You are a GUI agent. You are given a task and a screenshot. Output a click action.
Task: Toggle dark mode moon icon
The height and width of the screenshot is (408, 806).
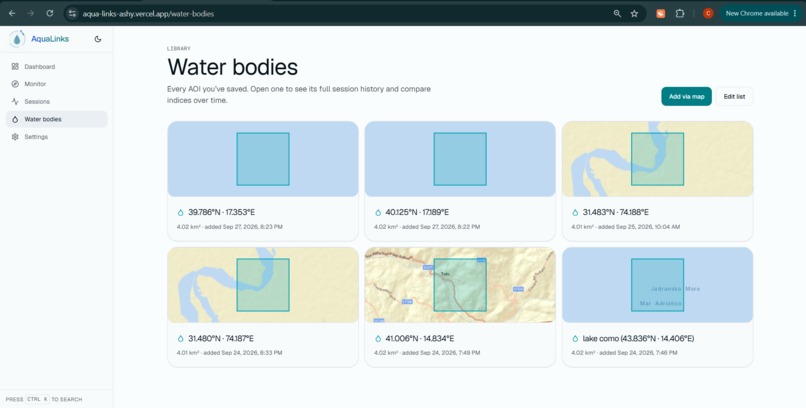(x=98, y=39)
